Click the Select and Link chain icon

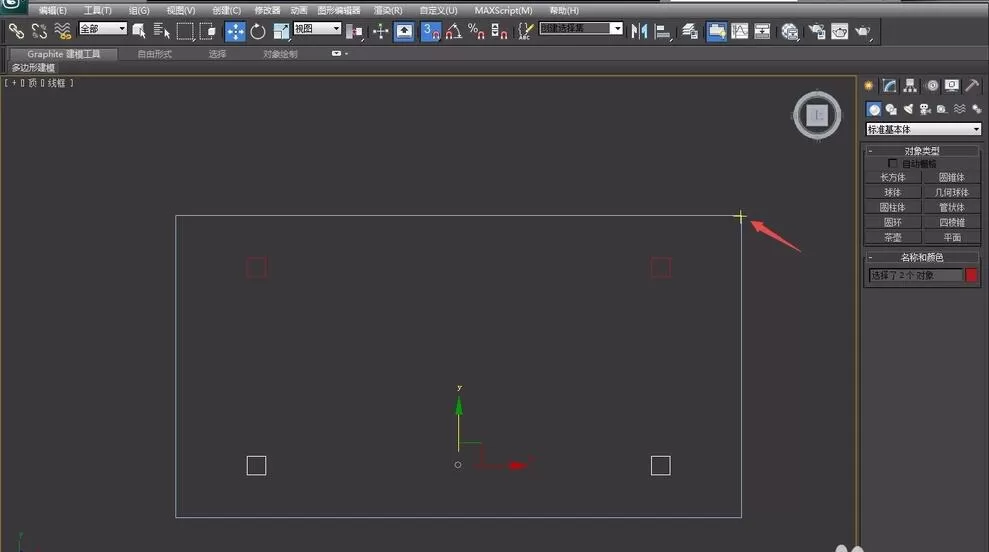click(16, 30)
